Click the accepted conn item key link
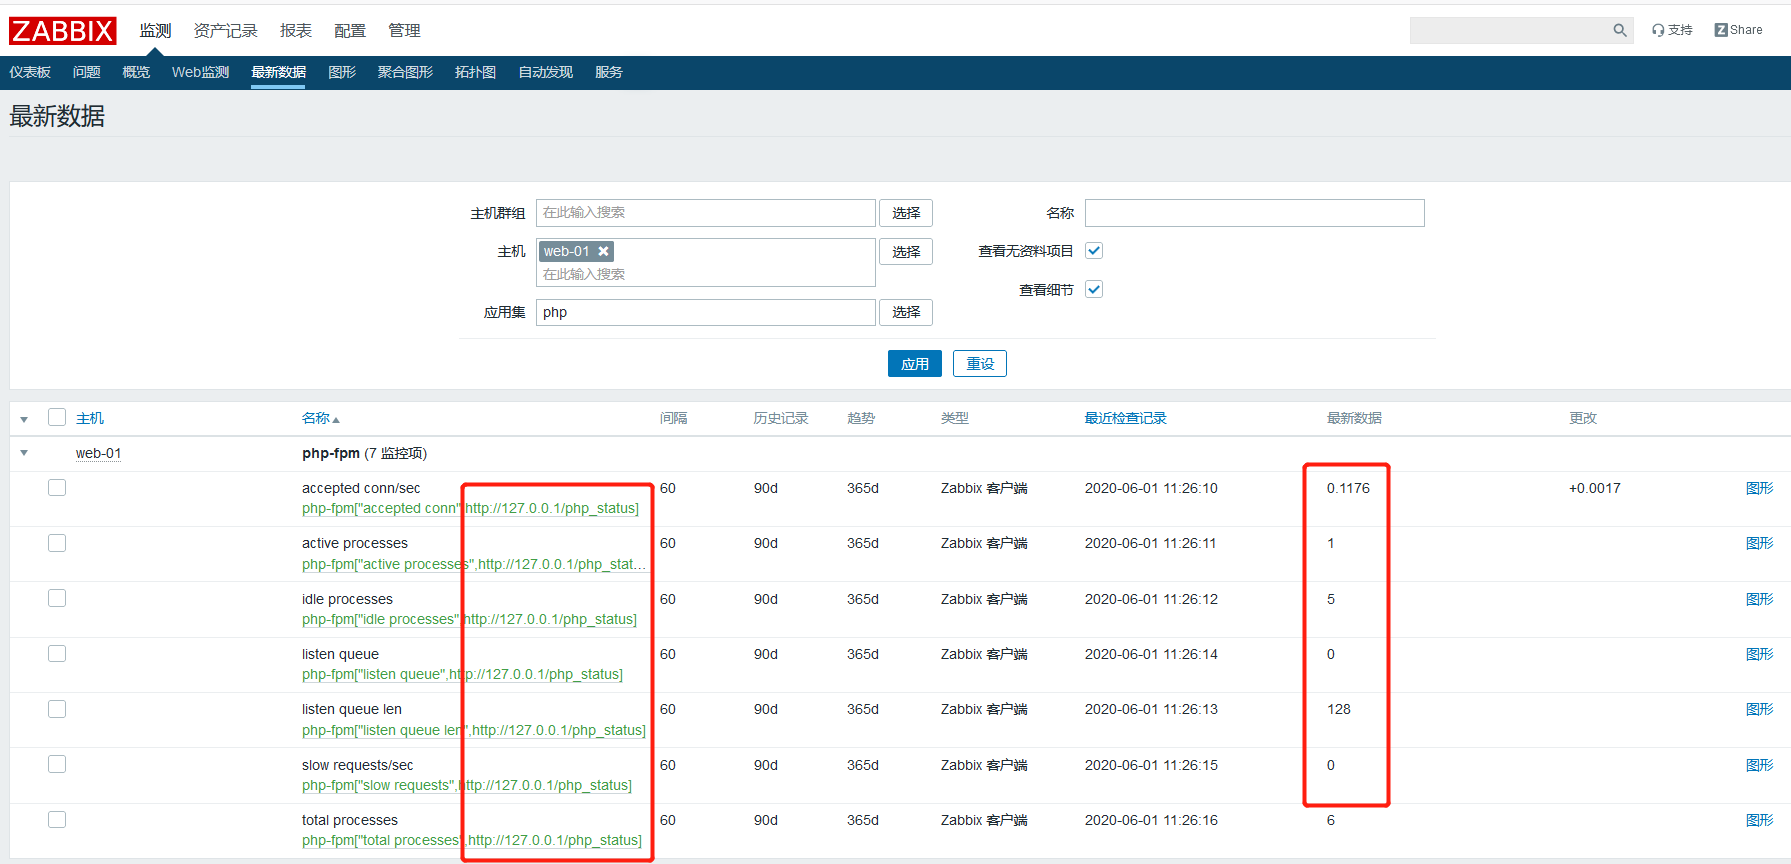Screen dimensions: 1791x864 point(470,508)
